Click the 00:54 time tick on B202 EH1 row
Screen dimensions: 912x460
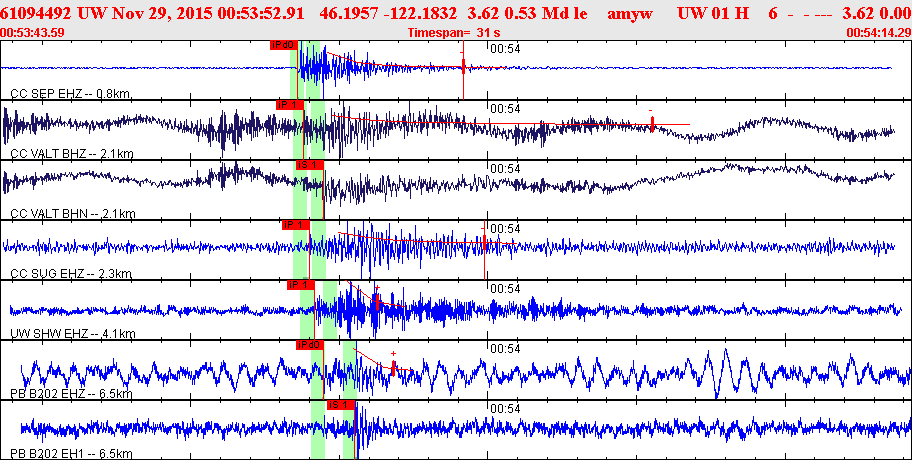click(505, 408)
